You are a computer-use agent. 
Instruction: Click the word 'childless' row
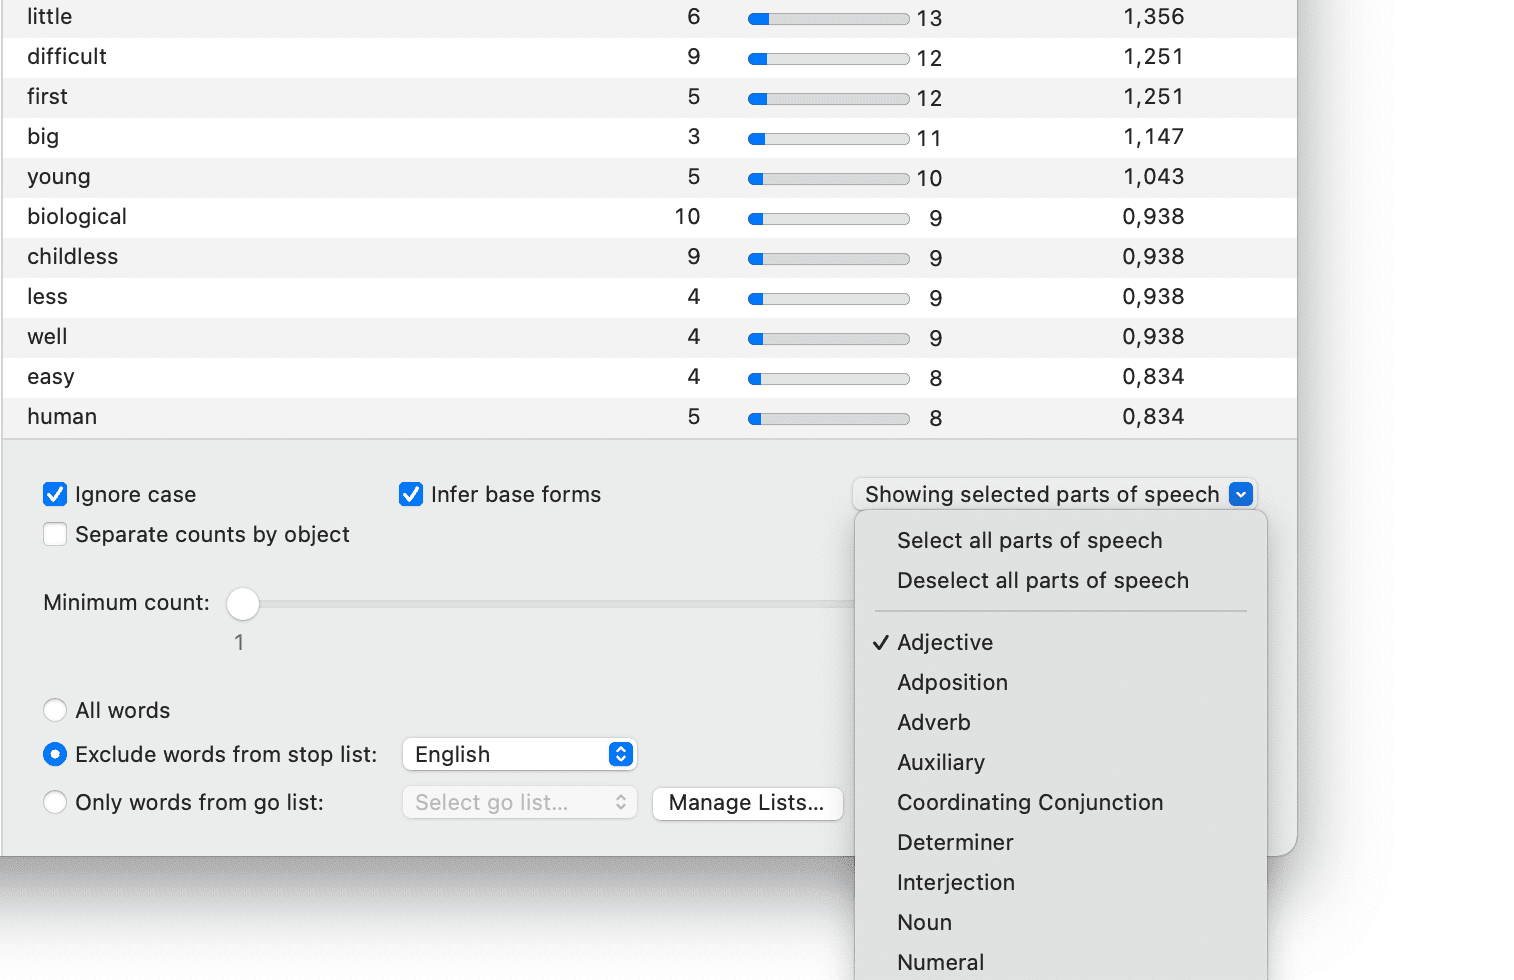[649, 257]
